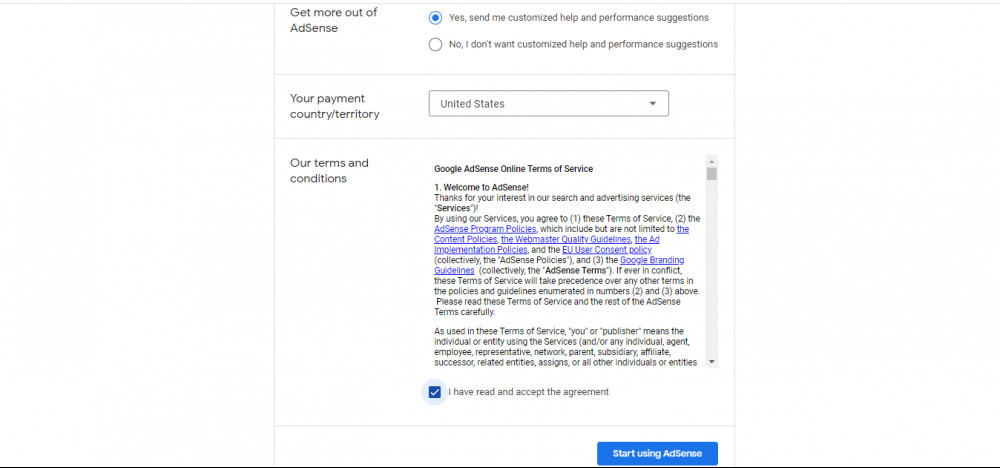The image size is (1000, 468).
Task: Click the 'Google AdSense Online Terms of Service' heading
Action: [x=513, y=169]
